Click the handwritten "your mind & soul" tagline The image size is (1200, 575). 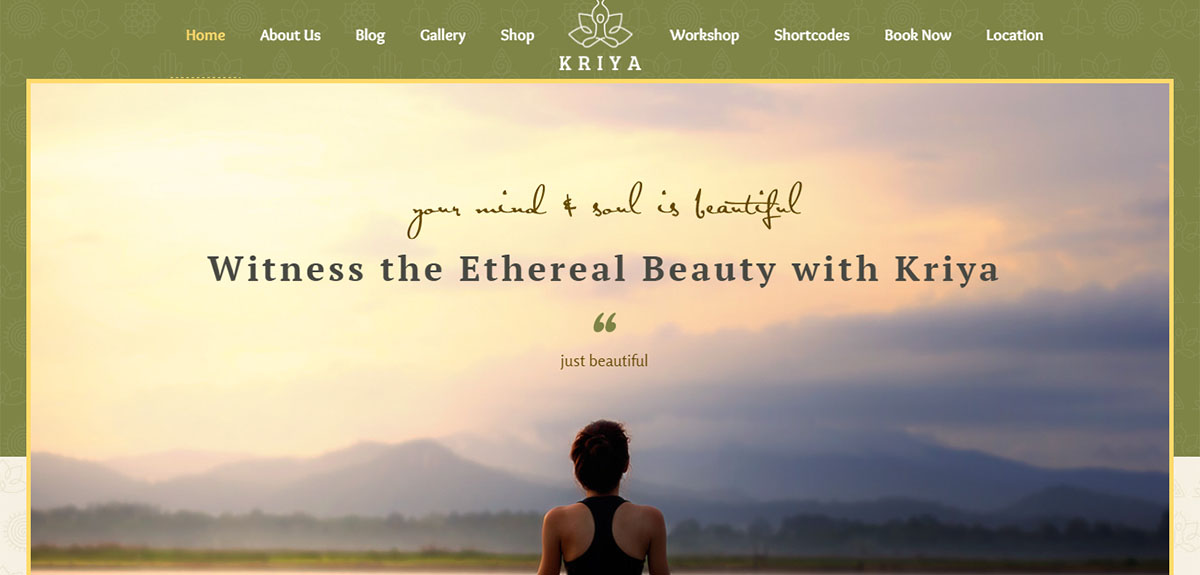coord(604,208)
